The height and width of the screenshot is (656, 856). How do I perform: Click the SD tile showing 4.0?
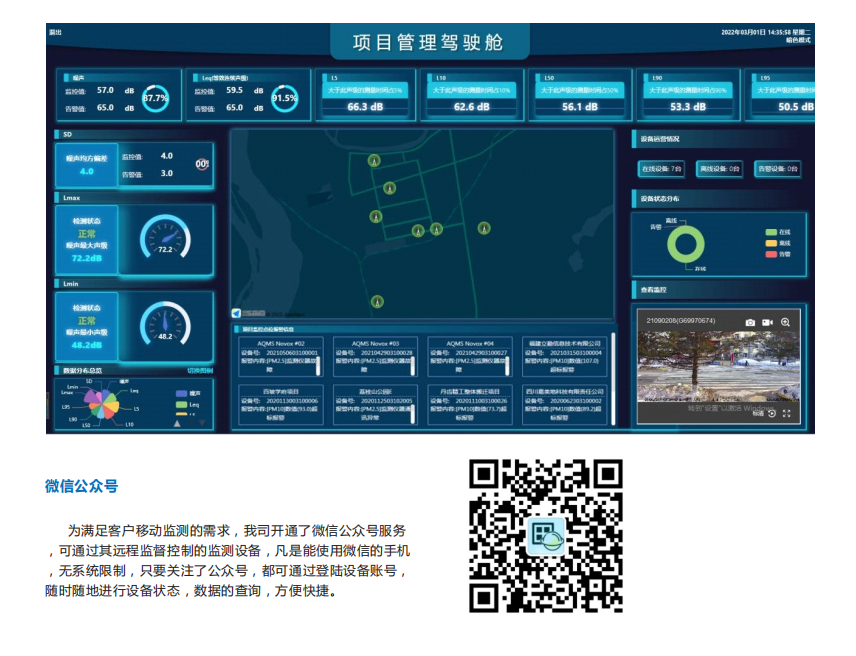tap(86, 165)
